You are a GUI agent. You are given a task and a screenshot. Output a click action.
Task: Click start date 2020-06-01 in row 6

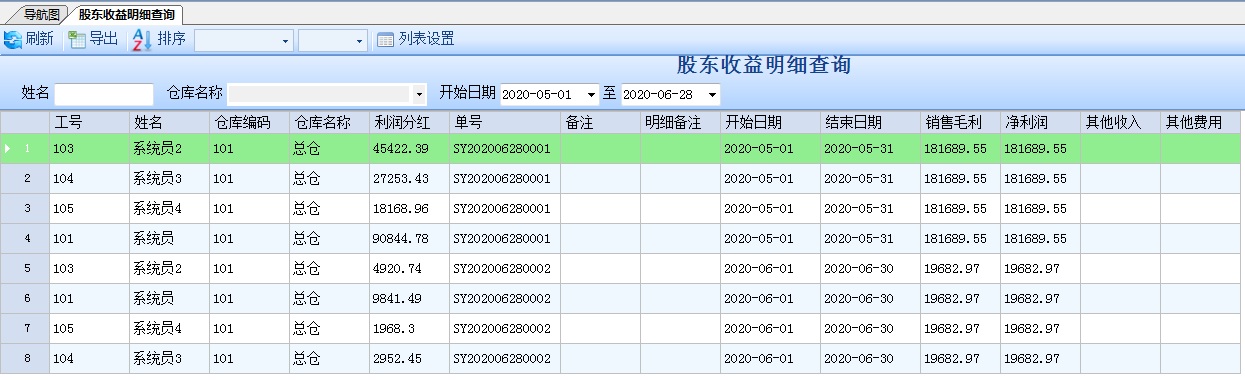click(x=758, y=298)
